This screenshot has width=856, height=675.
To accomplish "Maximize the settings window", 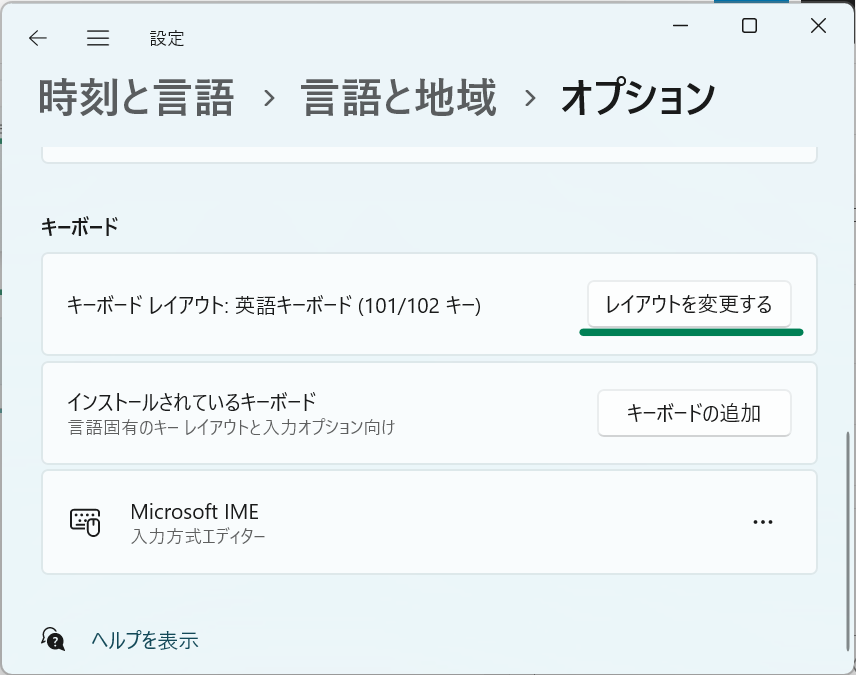I will 749,26.
